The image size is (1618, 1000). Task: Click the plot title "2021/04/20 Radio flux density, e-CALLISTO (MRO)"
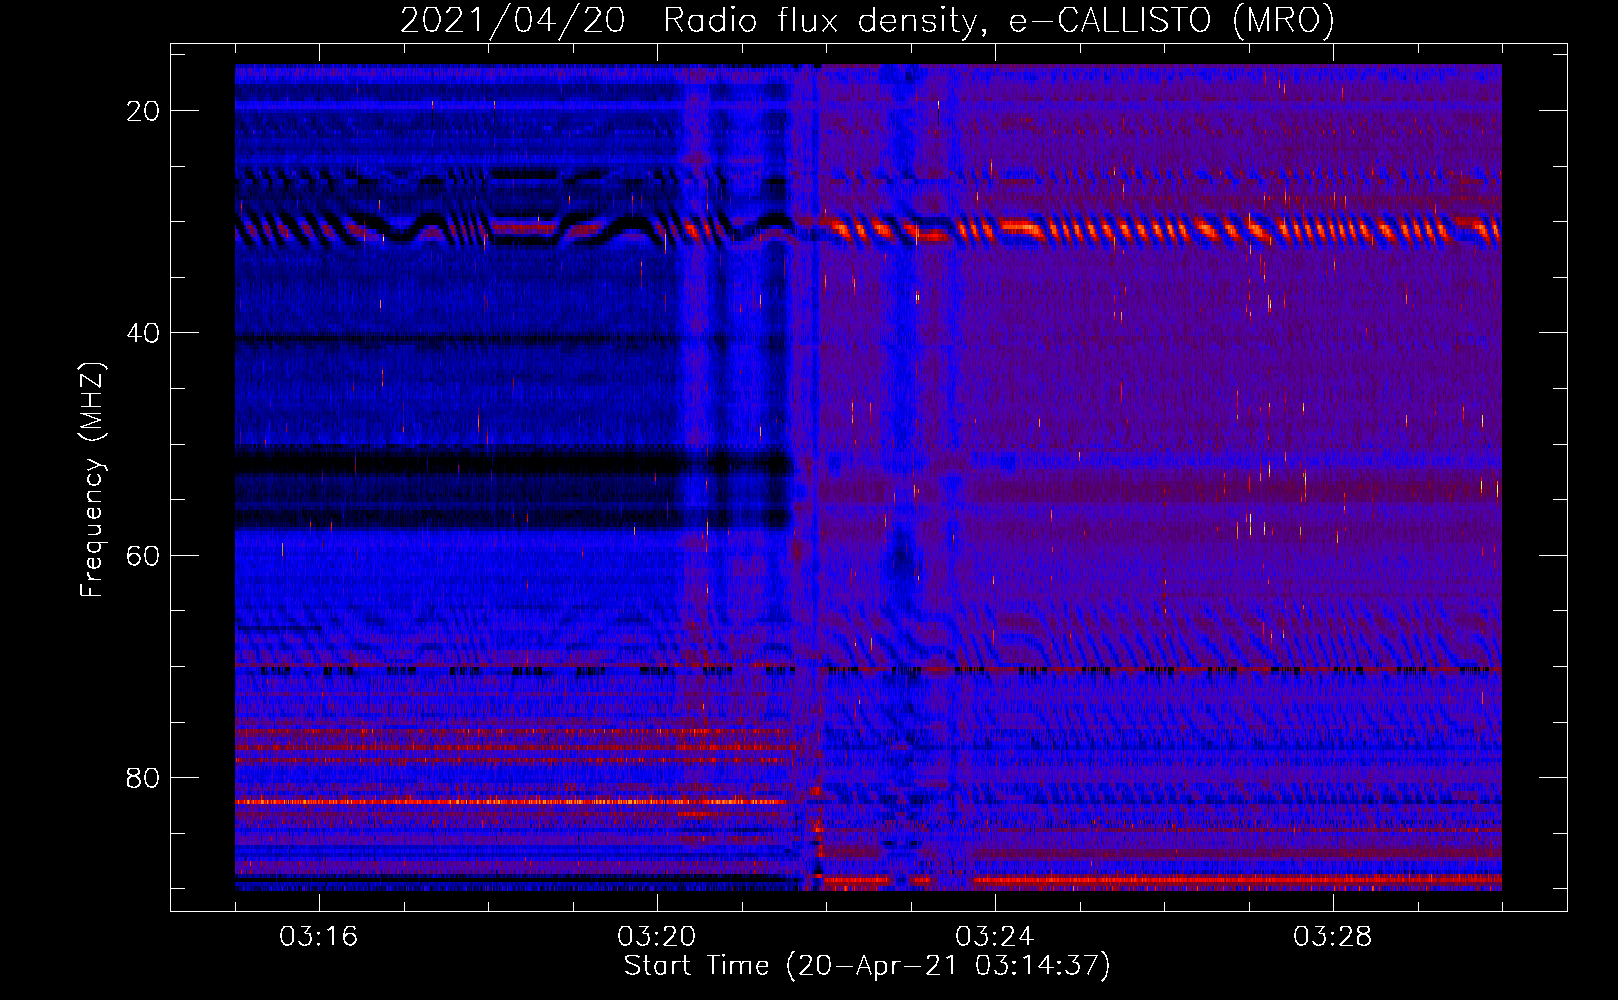tap(867, 20)
